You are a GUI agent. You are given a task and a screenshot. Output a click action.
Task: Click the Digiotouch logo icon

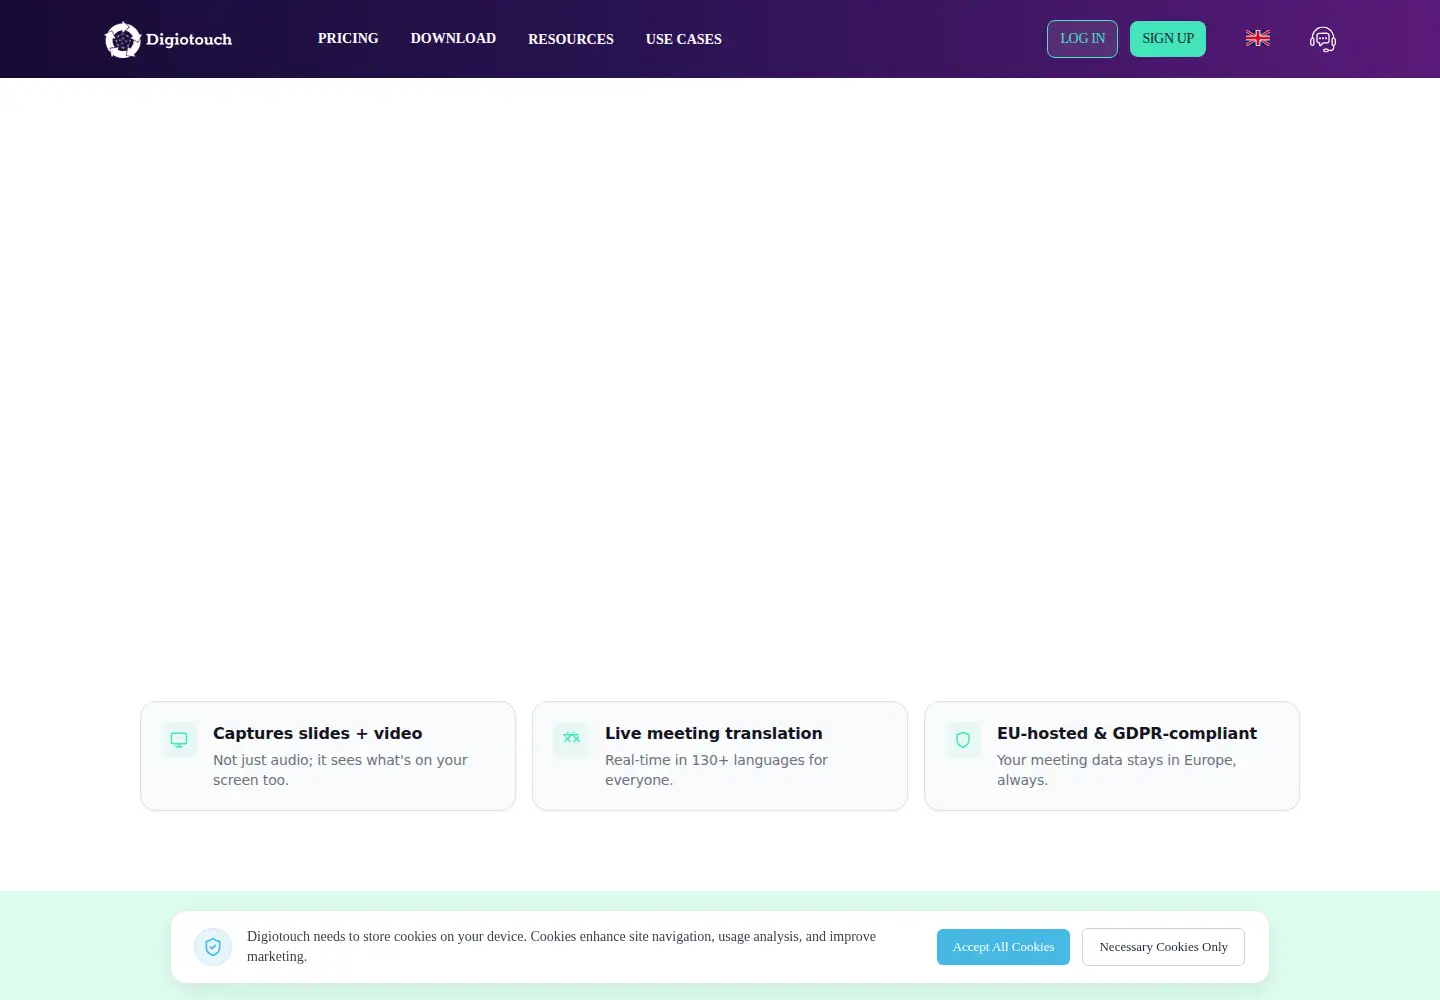coord(123,40)
